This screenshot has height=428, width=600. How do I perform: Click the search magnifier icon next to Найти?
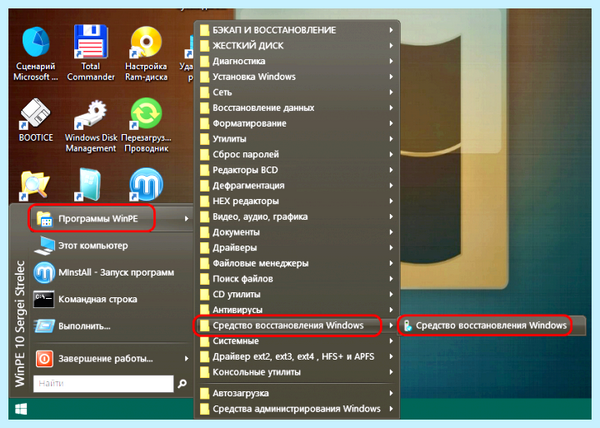coord(183,383)
